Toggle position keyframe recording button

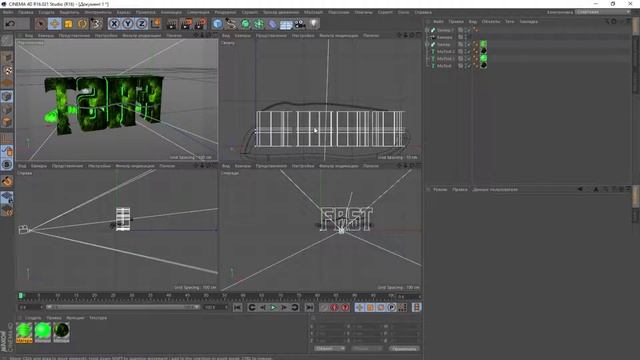[x=359, y=307]
